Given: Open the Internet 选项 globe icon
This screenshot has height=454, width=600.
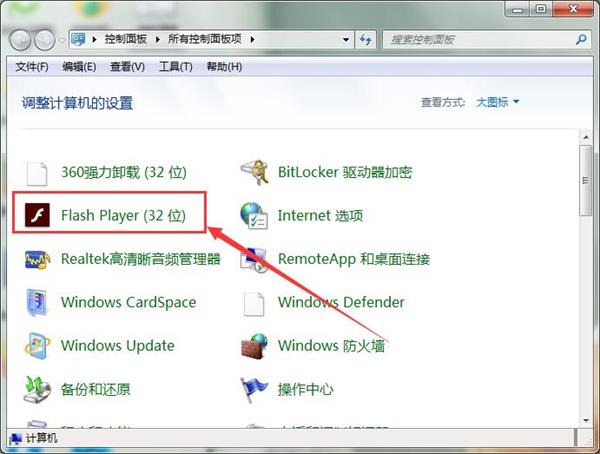Looking at the screenshot, I should 254,216.
